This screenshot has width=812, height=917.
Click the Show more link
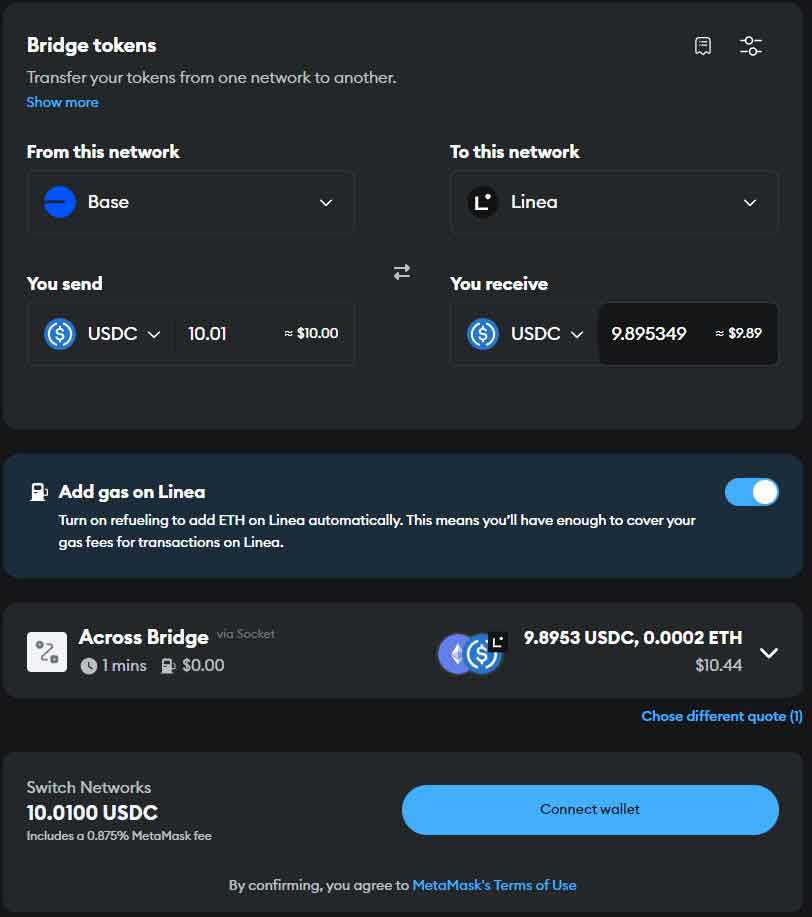point(62,102)
